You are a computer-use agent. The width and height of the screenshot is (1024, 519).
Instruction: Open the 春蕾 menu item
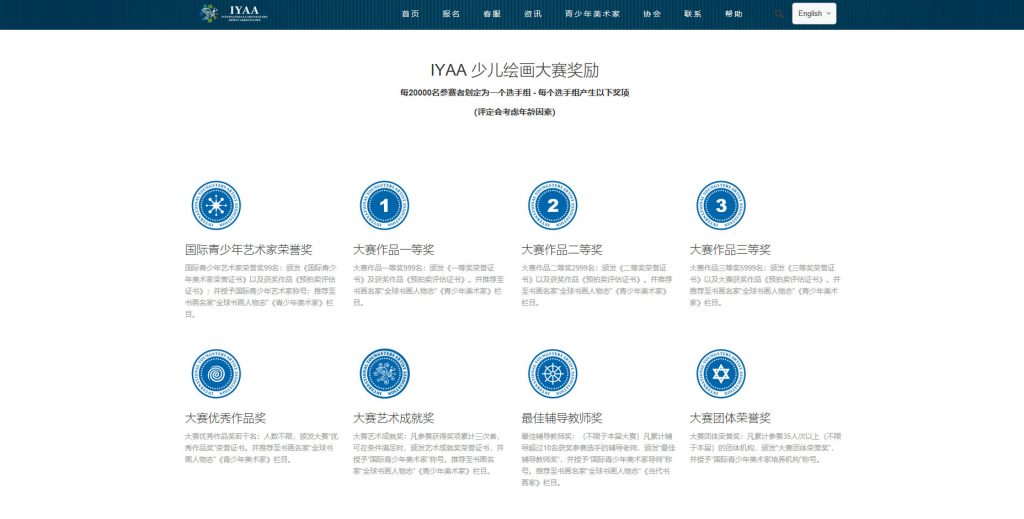click(x=492, y=14)
